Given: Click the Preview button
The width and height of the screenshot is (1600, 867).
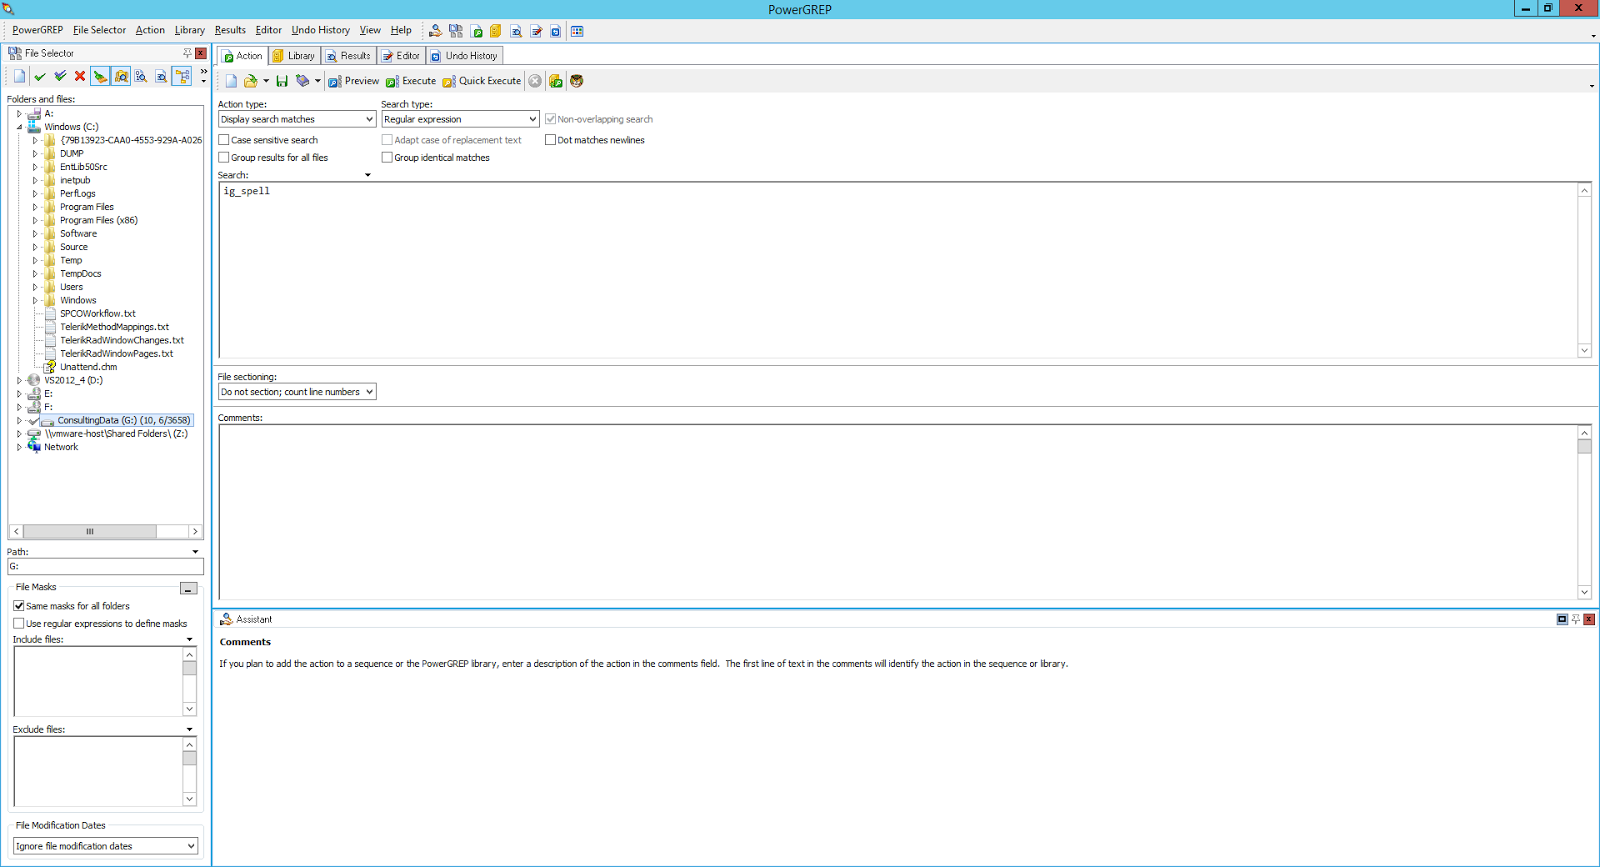Looking at the screenshot, I should click(353, 81).
